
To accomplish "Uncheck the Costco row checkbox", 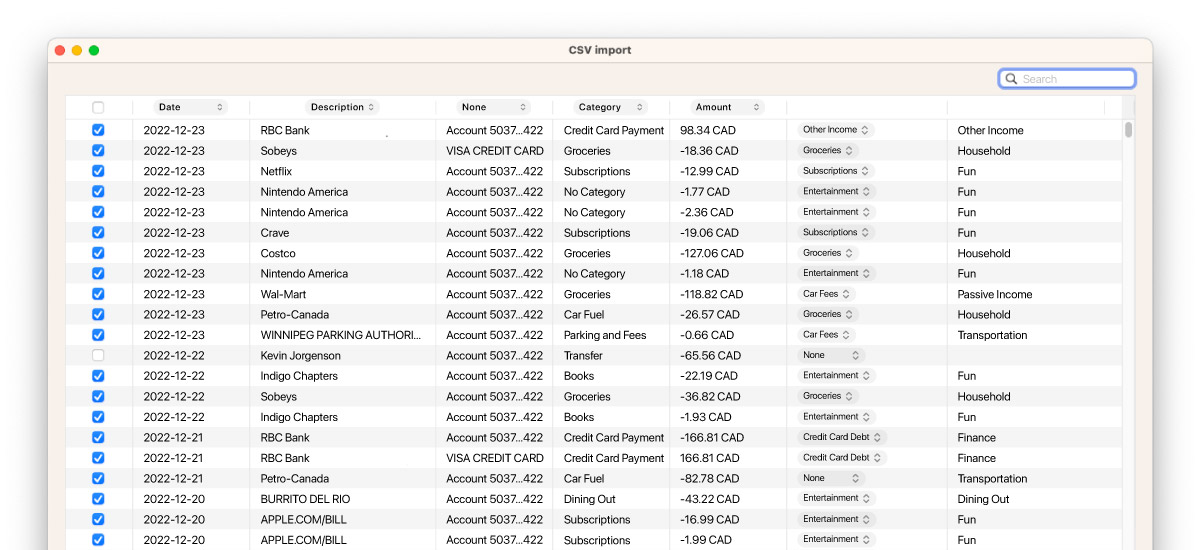I will coord(98,253).
